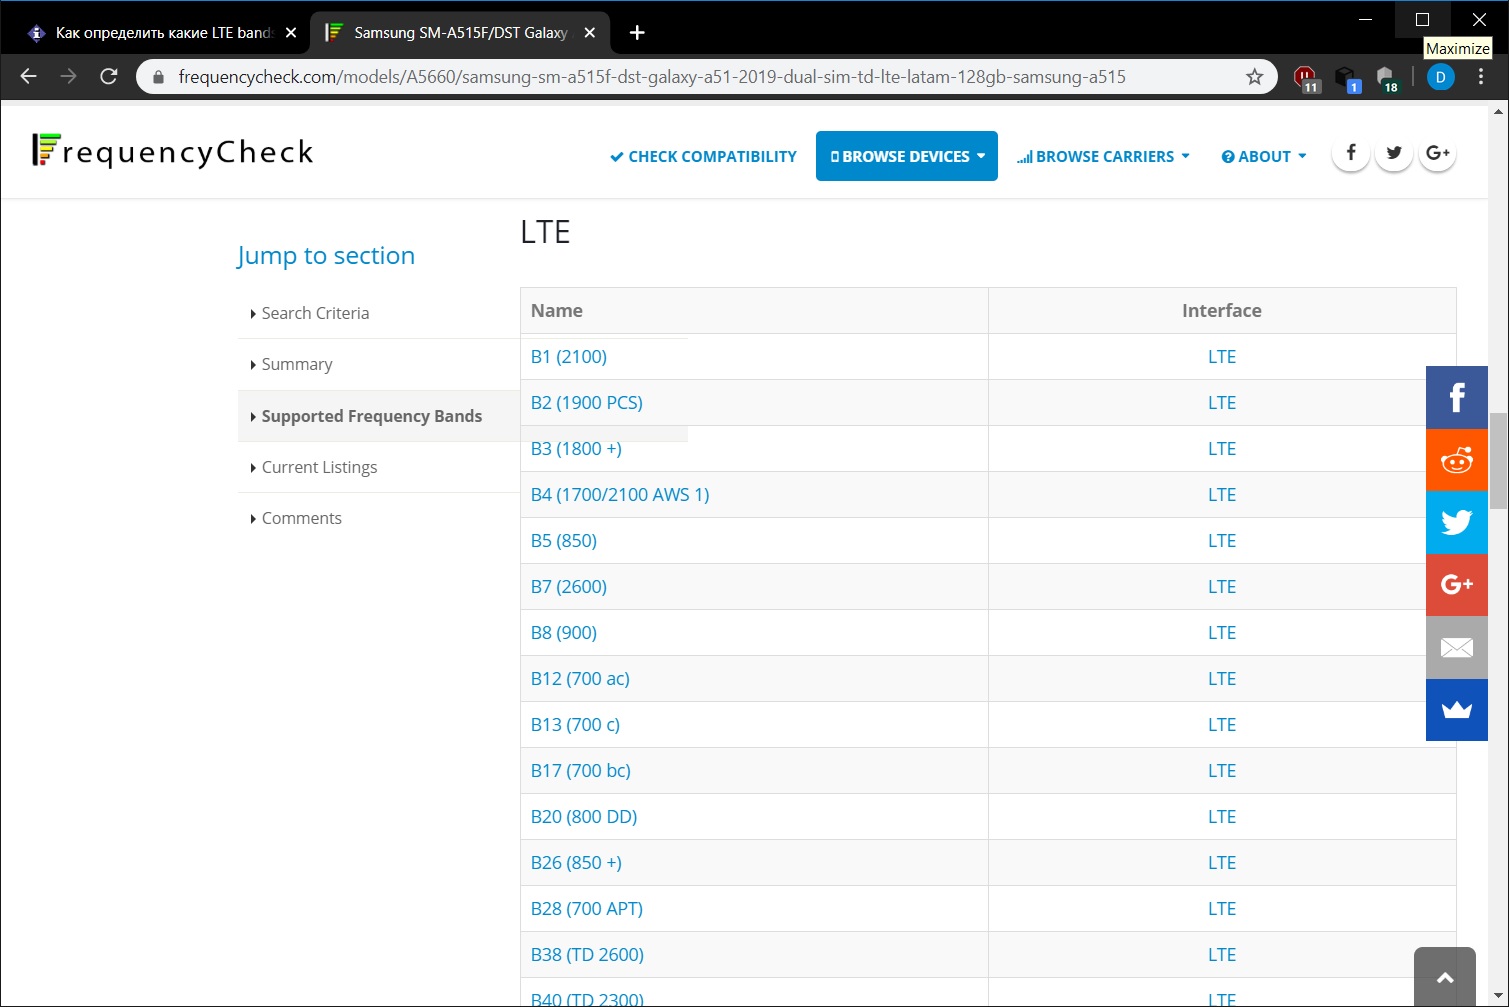Open a new browser tab

637,33
